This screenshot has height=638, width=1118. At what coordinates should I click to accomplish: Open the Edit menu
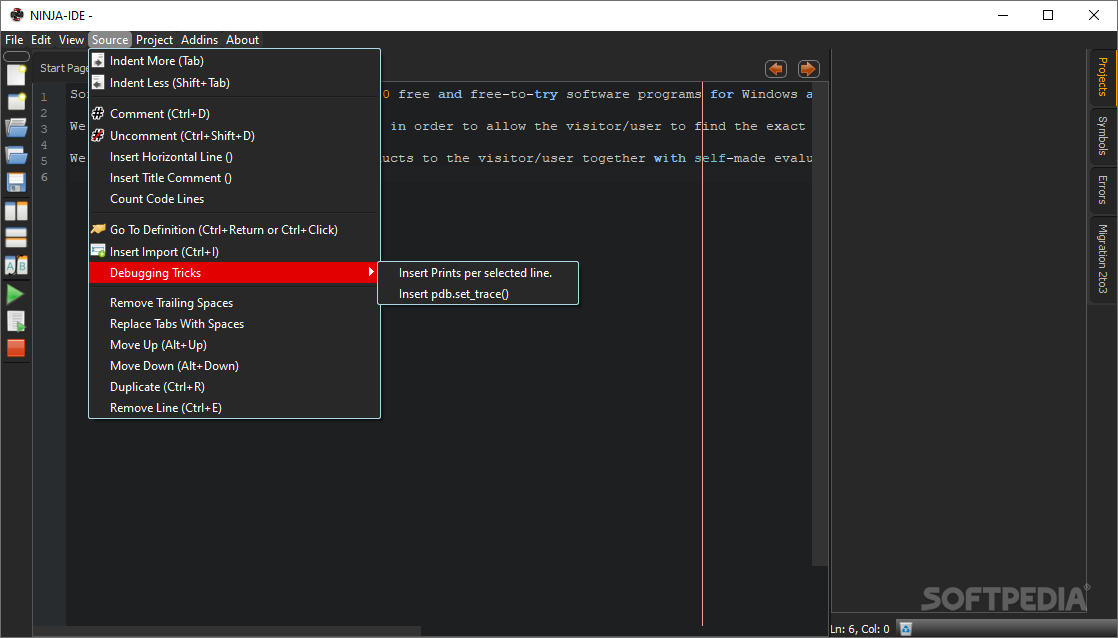(x=41, y=40)
